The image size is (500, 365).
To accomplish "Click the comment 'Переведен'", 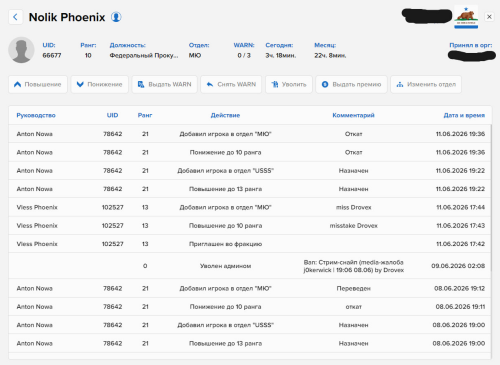I will 354,288.
